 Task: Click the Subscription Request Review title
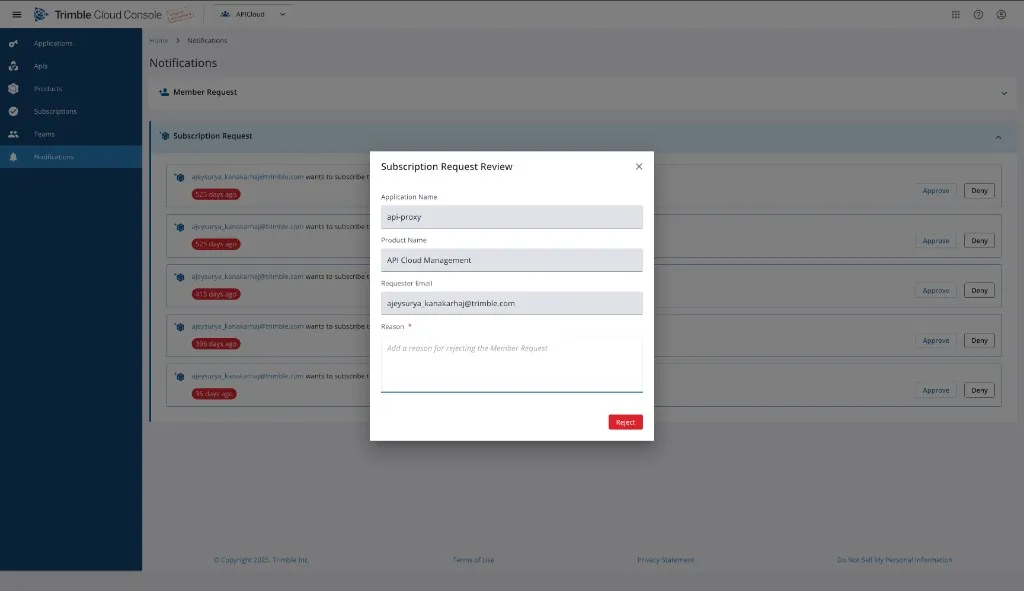(447, 167)
